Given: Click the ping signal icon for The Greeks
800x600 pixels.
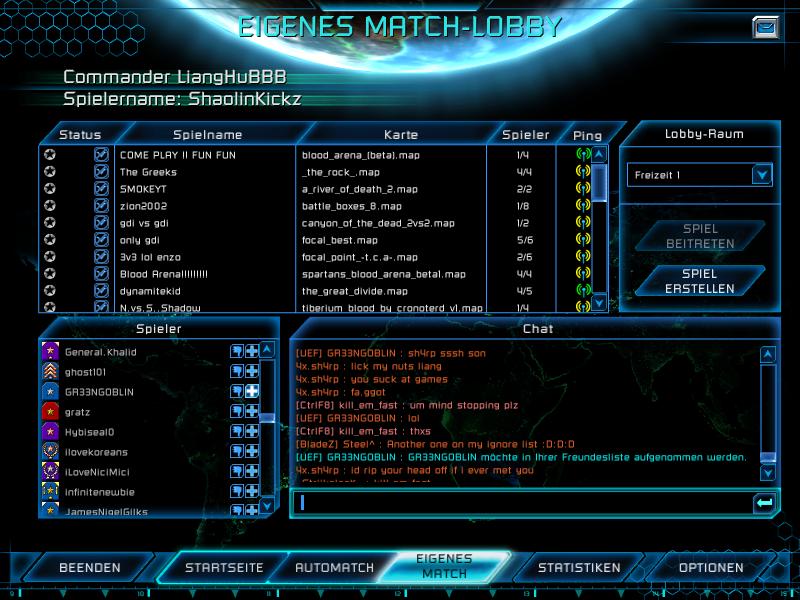Looking at the screenshot, I should pyautogui.click(x=583, y=172).
